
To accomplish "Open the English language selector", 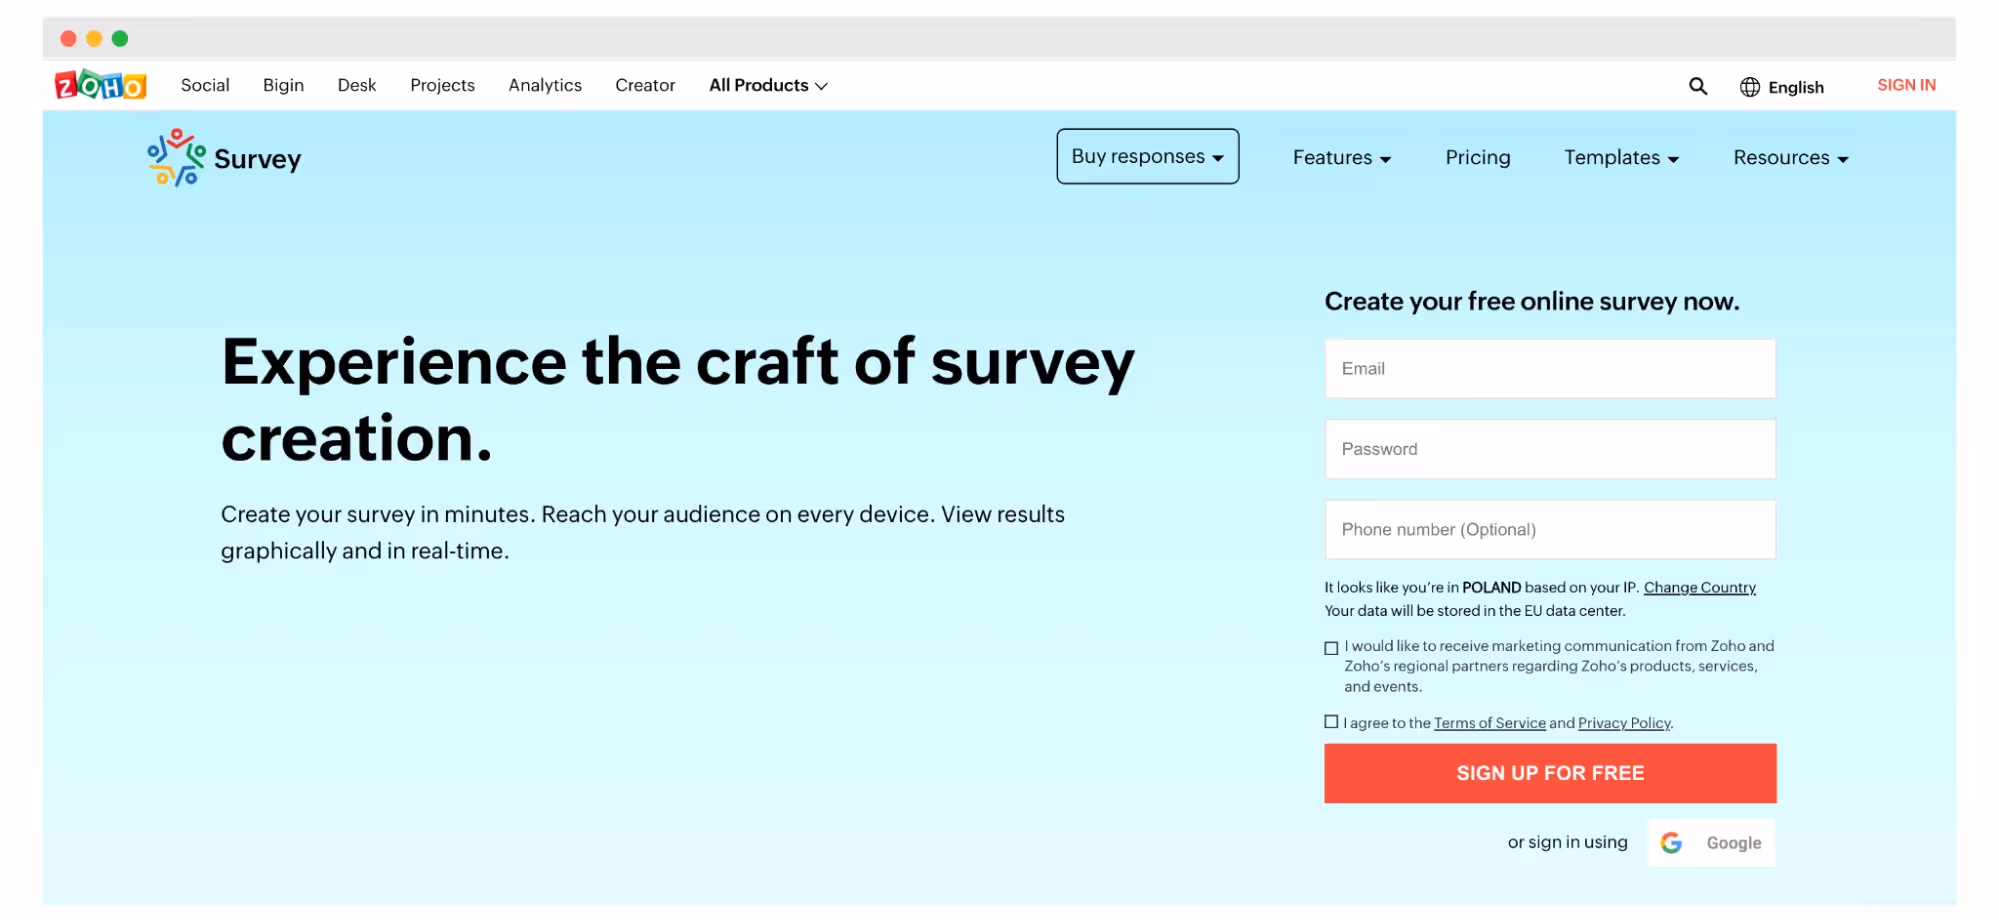I will pos(1782,87).
